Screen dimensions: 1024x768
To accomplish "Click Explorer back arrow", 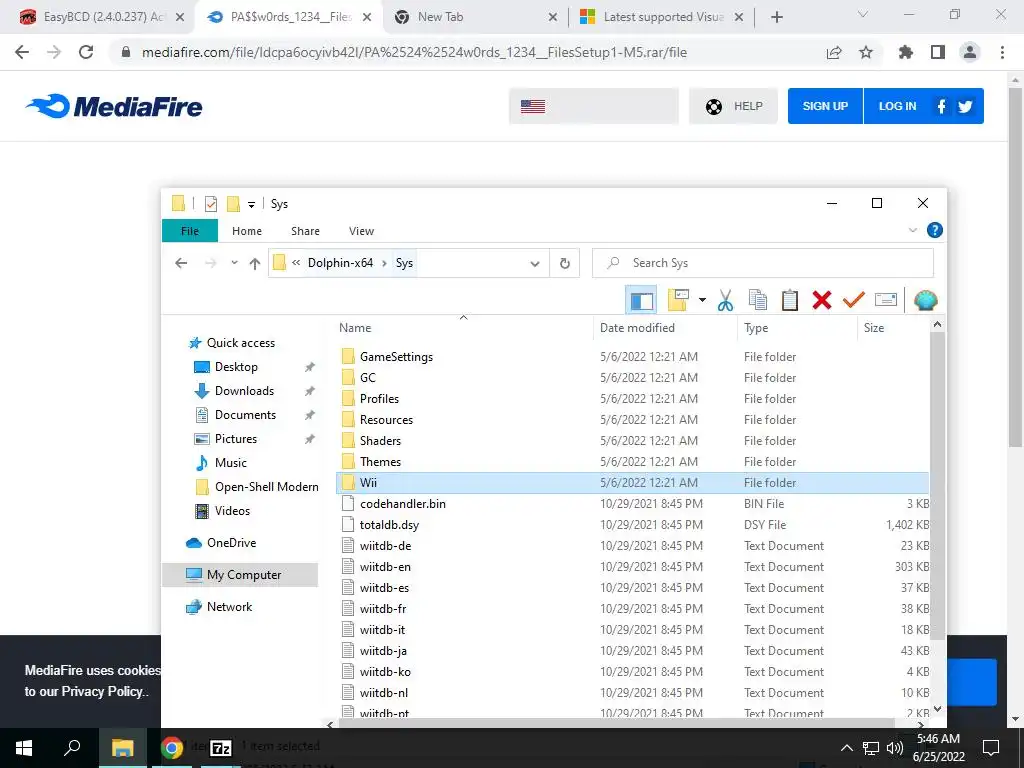I will click(x=181, y=263).
